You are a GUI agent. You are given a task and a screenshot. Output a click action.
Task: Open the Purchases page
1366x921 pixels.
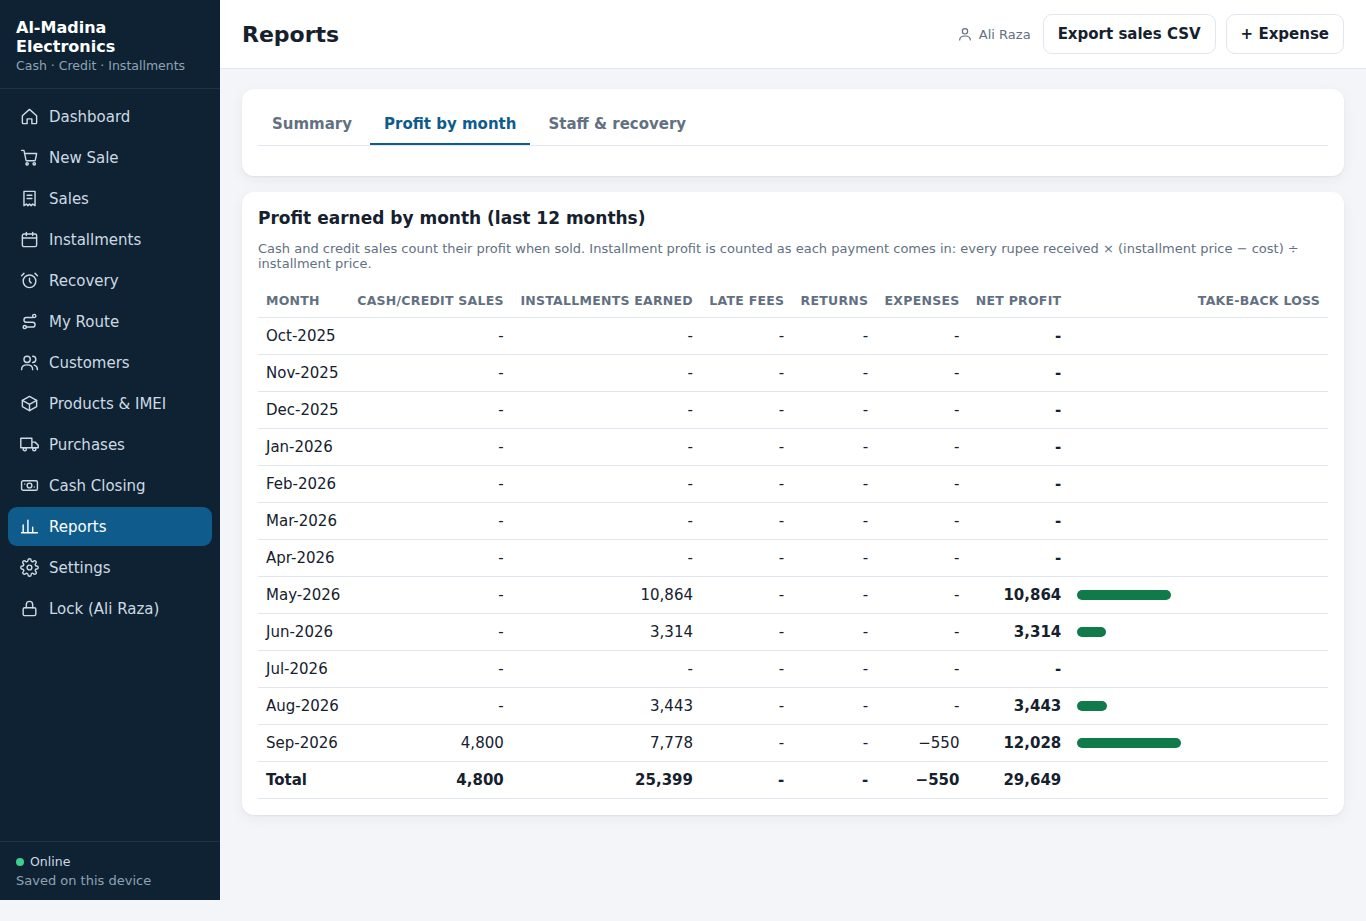[110, 444]
